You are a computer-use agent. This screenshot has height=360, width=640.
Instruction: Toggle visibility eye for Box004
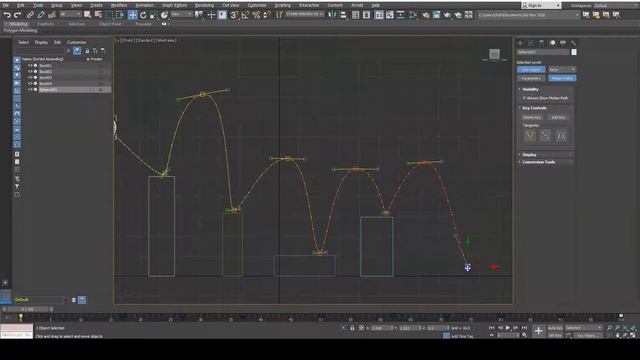(30, 83)
